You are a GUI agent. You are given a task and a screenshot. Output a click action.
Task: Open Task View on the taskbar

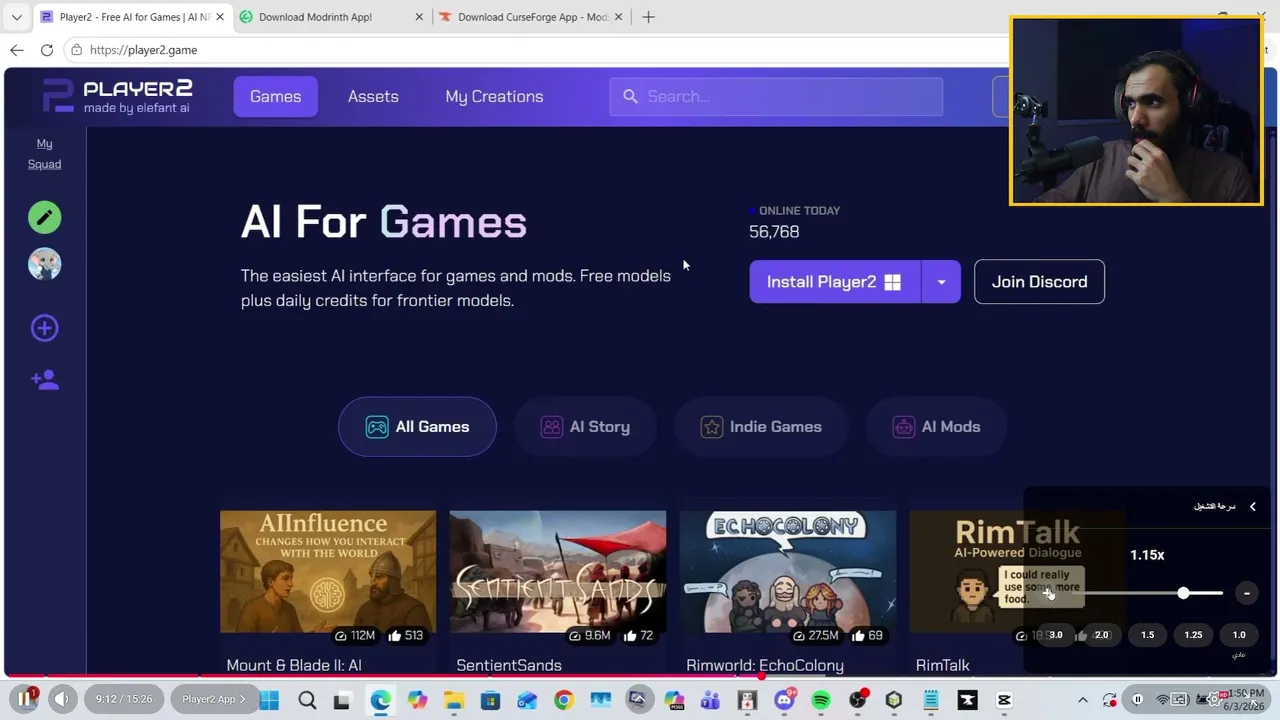pyautogui.click(x=342, y=700)
